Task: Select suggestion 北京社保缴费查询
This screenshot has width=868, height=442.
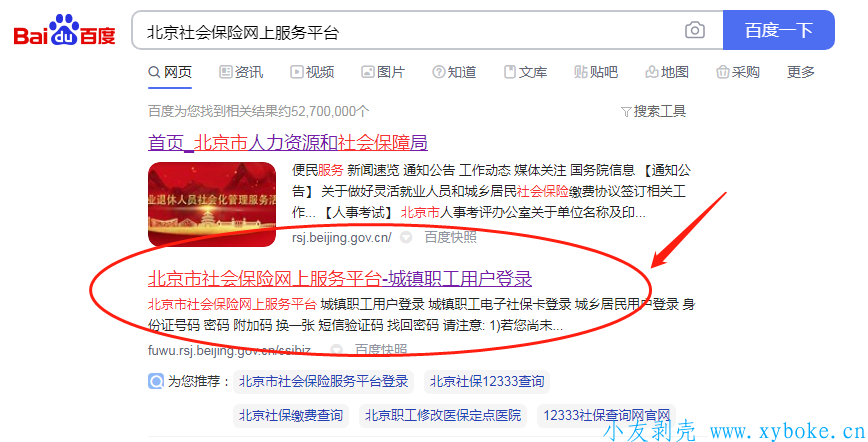Action: click(291, 415)
